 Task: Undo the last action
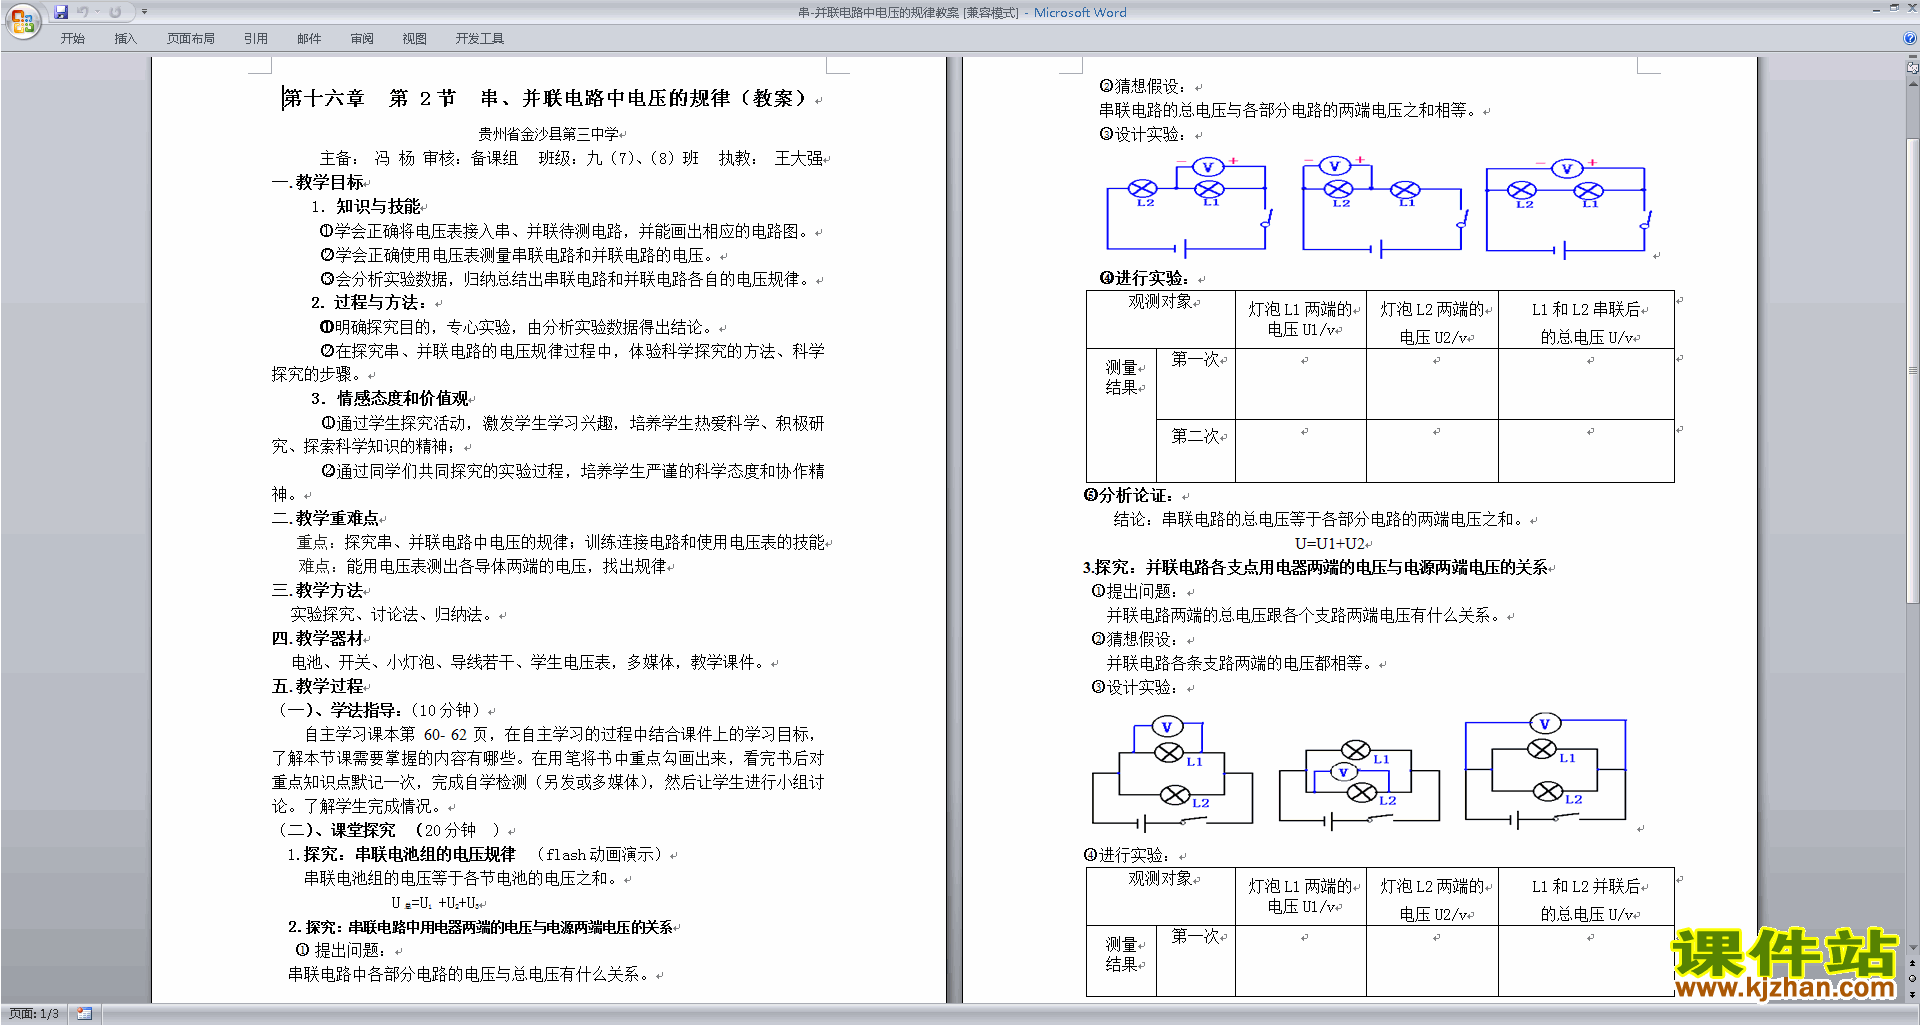pyautogui.click(x=83, y=12)
